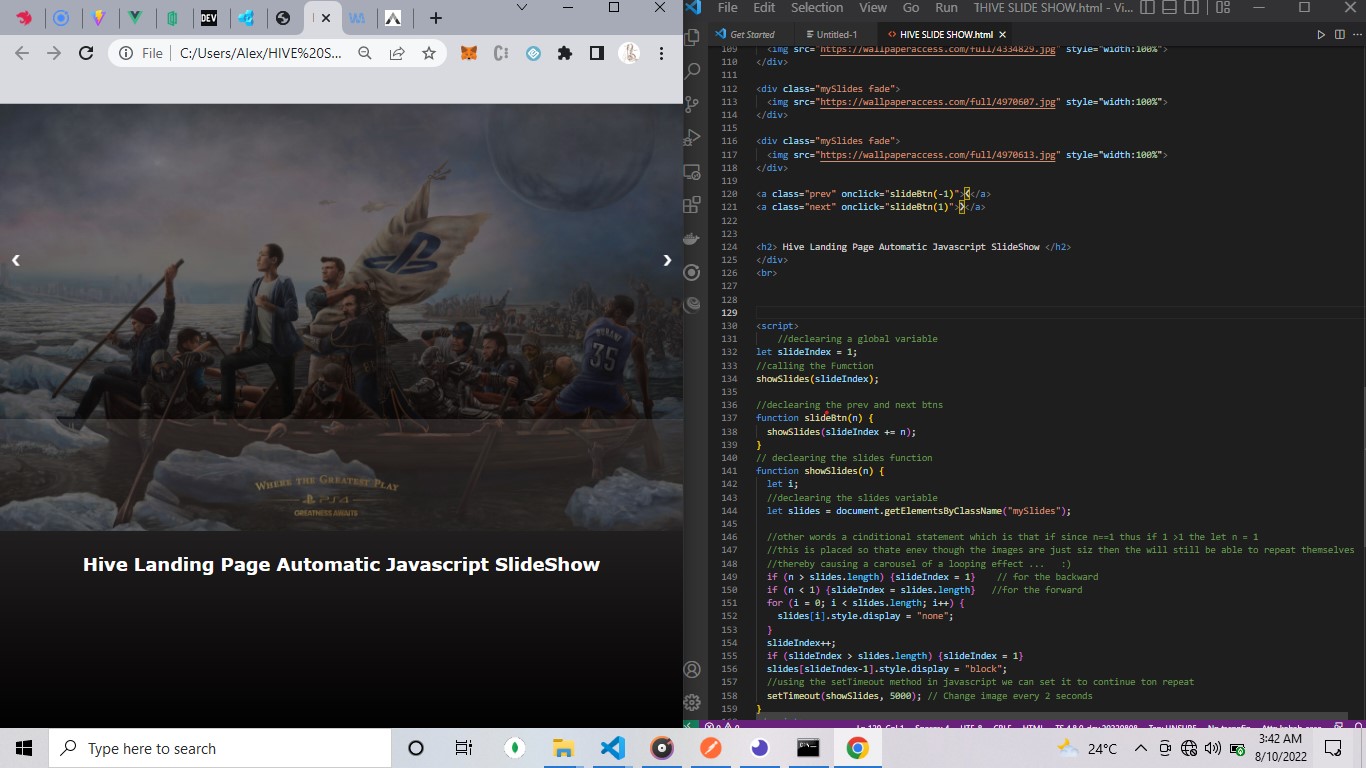1366x768 pixels.
Task: Split the VS Code editor to the right
Action: tap(1340, 34)
